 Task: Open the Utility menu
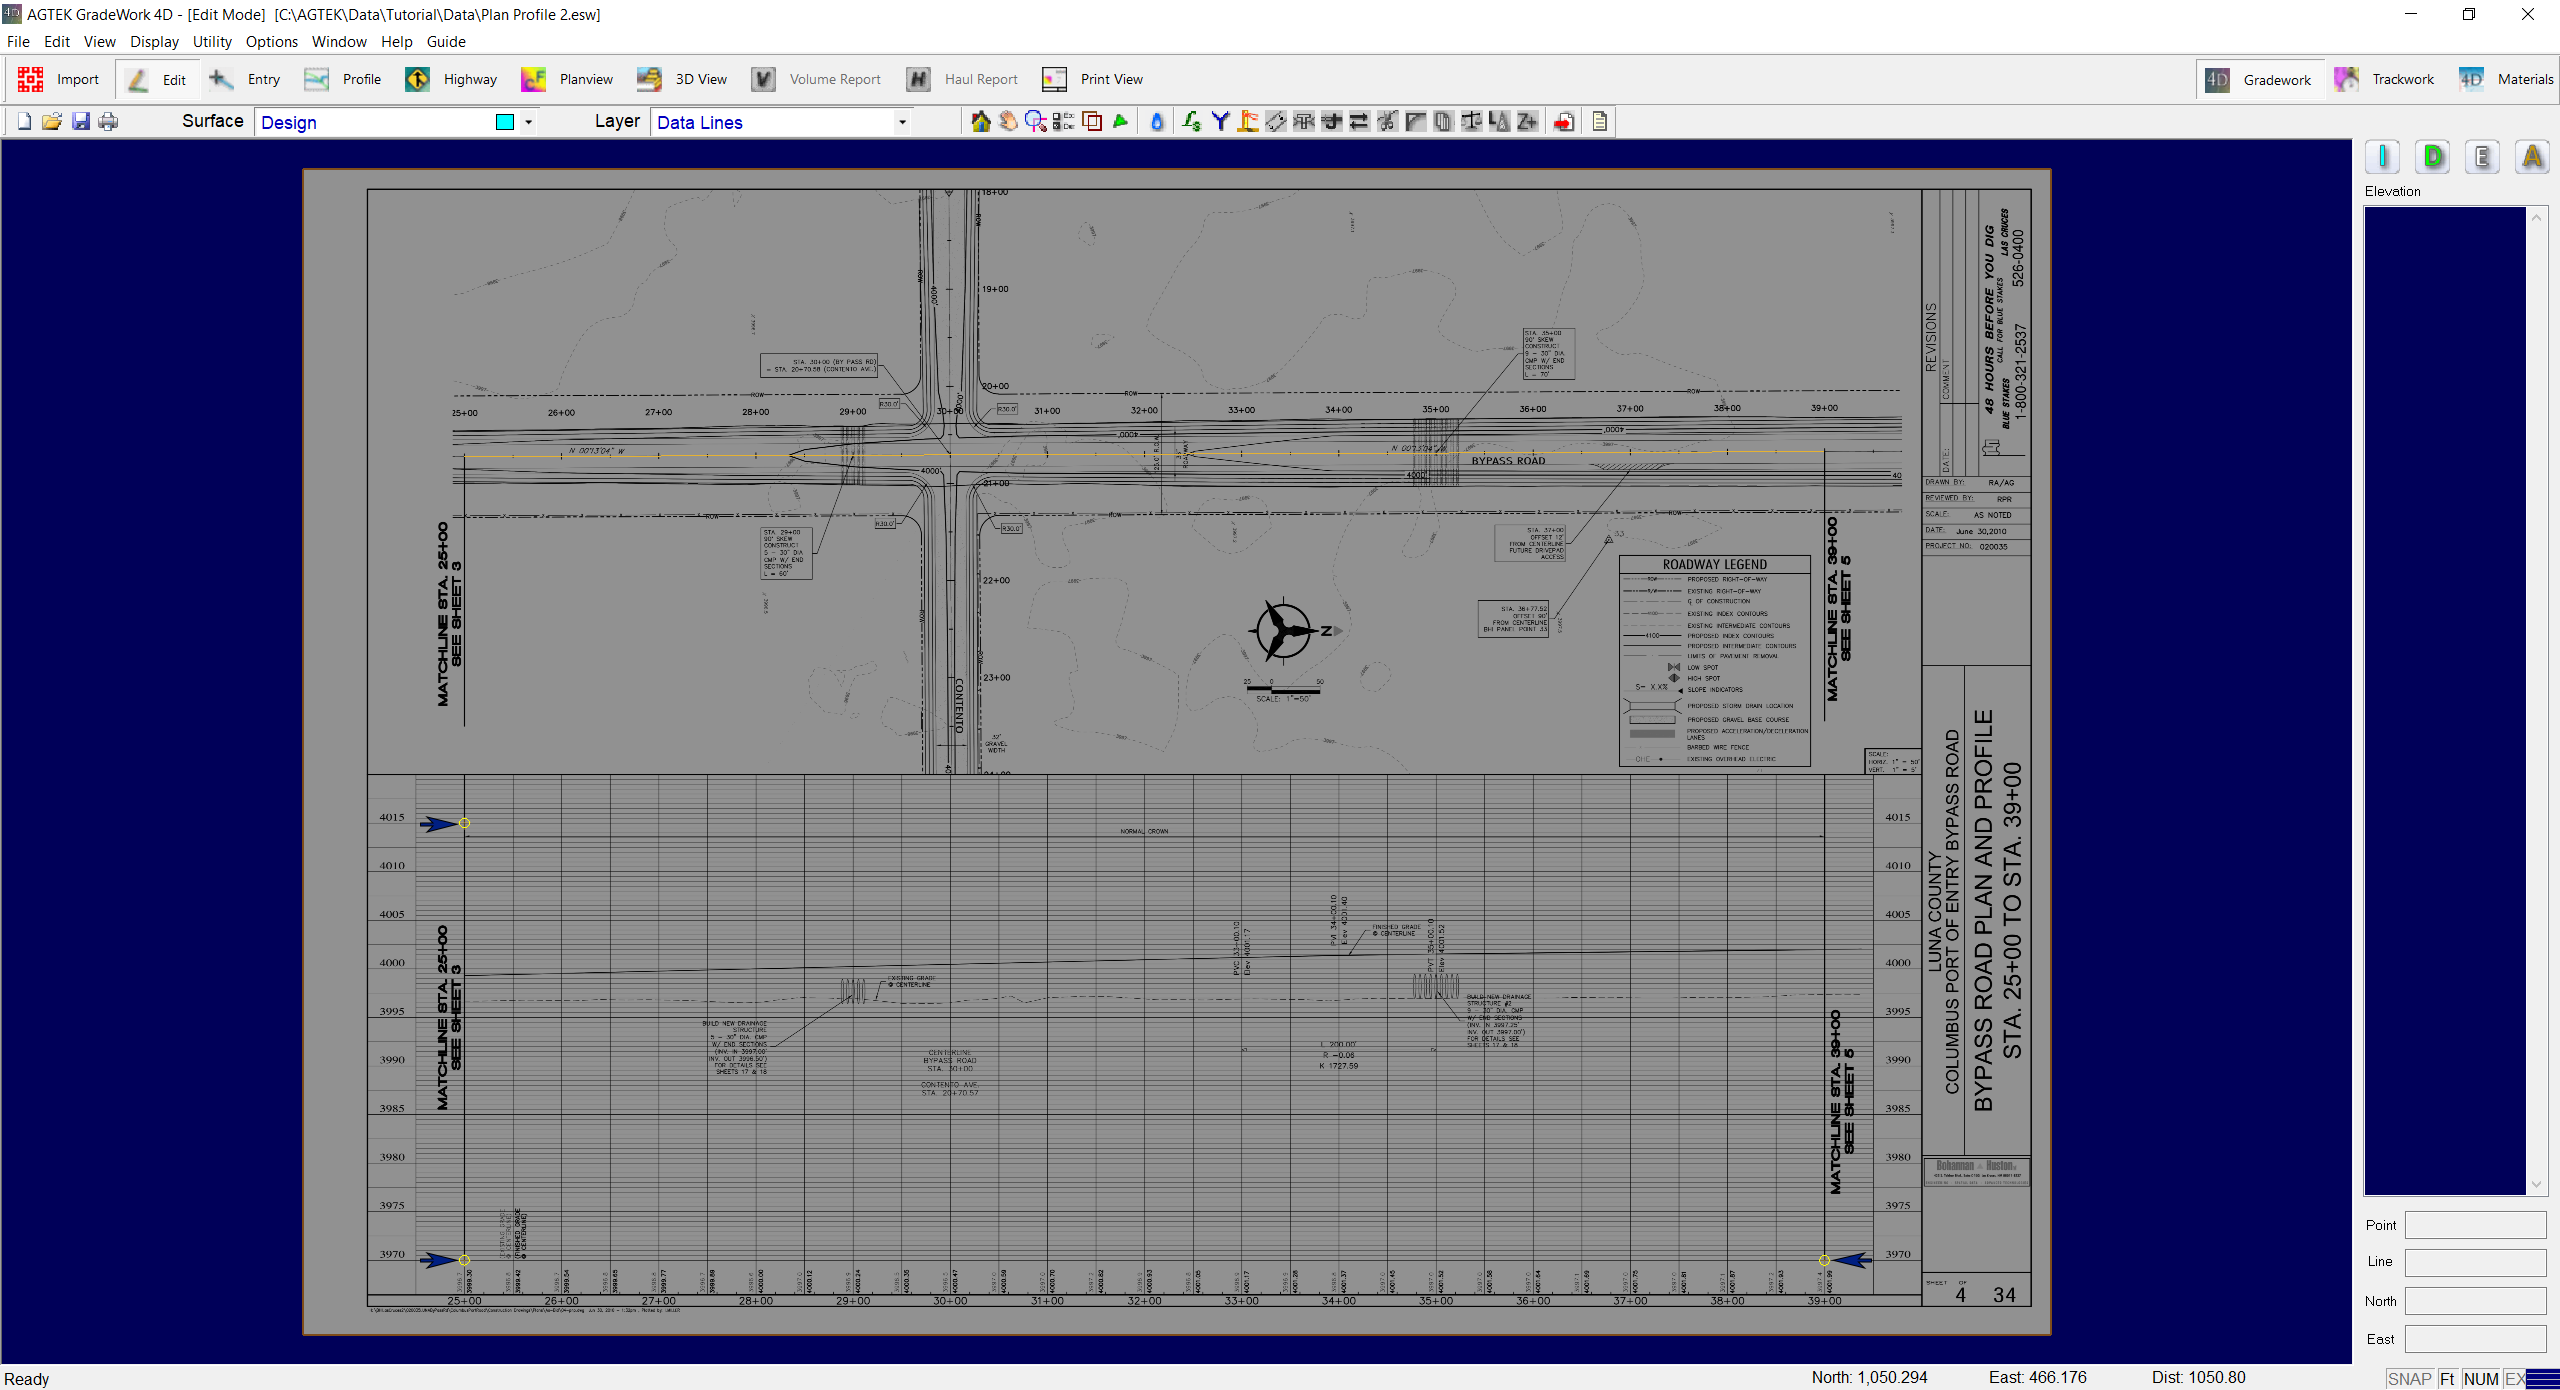click(x=211, y=41)
